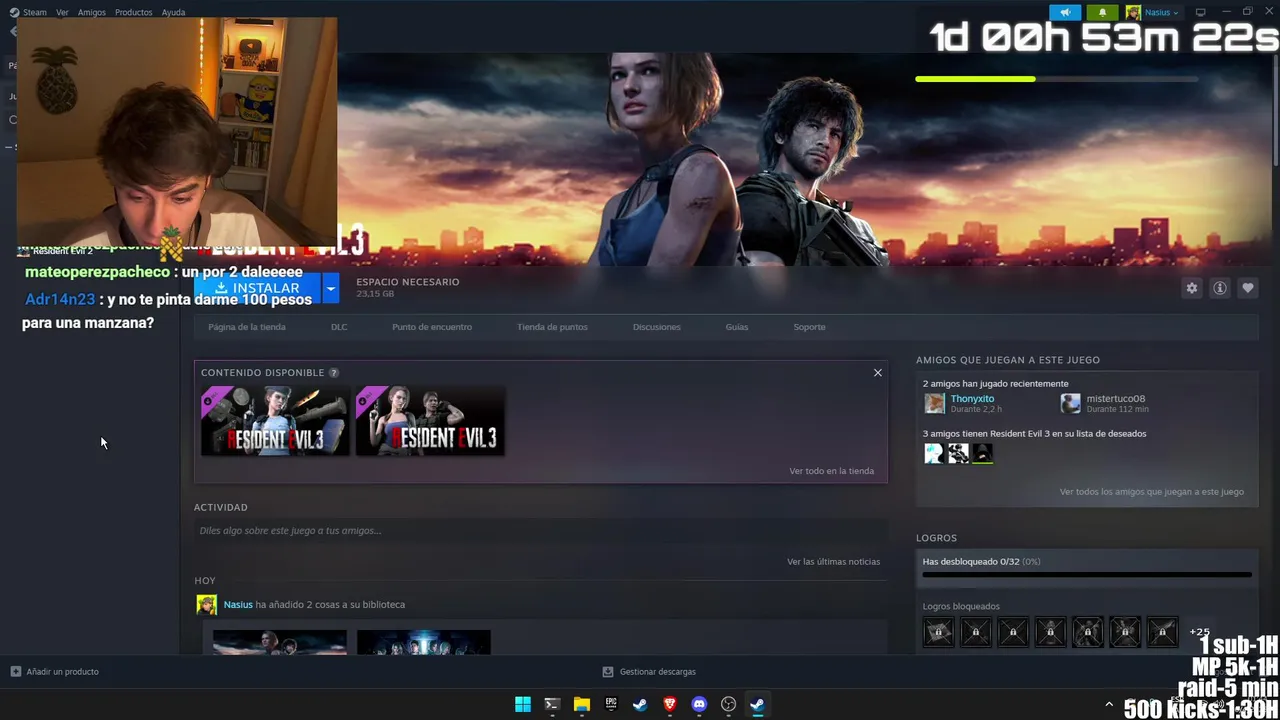Select the first locked achievement icon

(938, 632)
